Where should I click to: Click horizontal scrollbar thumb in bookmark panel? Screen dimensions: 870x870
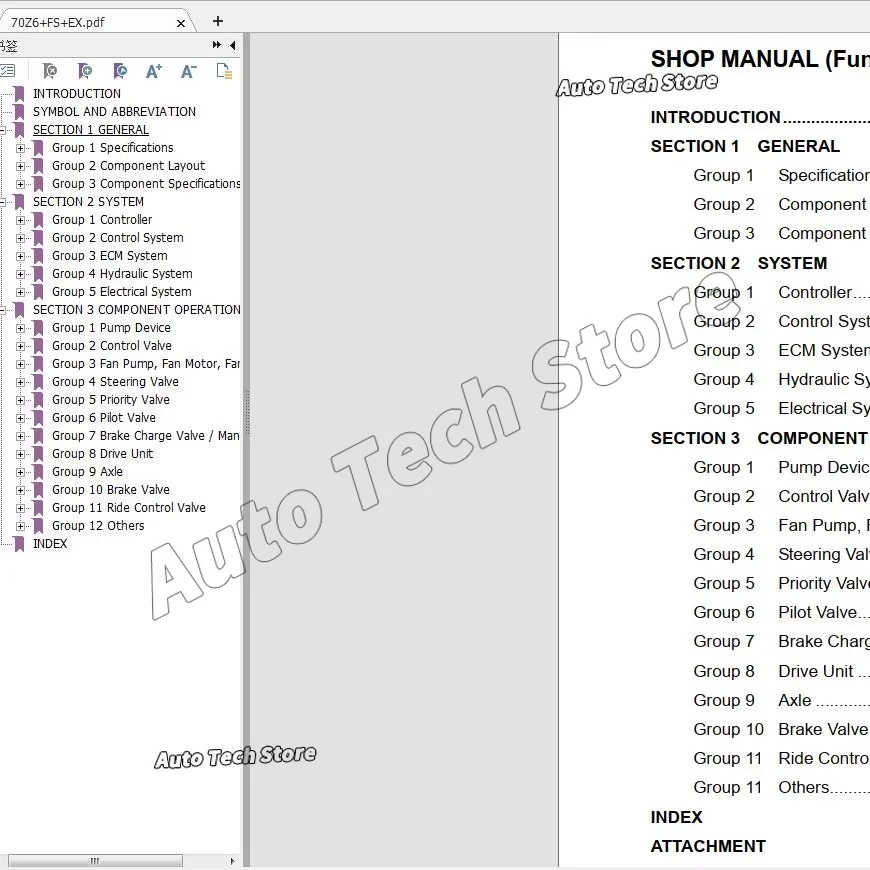(x=95, y=861)
